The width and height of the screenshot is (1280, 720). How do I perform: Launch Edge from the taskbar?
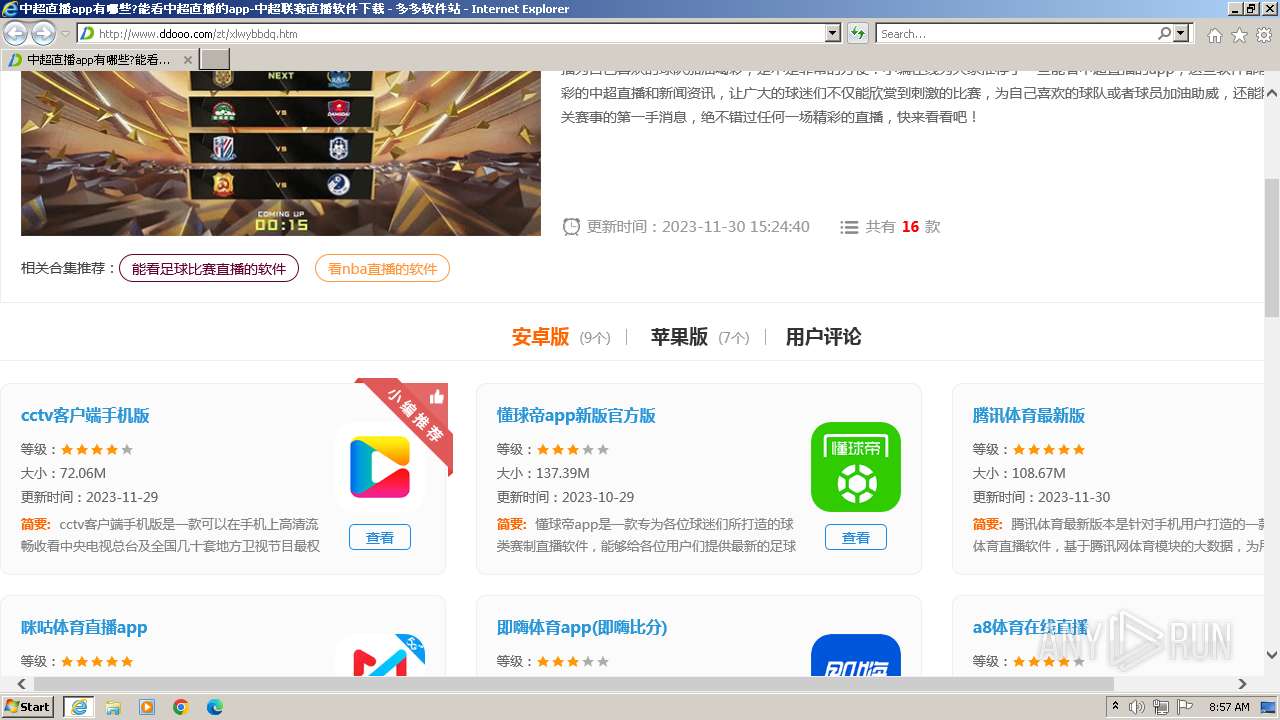(x=215, y=707)
